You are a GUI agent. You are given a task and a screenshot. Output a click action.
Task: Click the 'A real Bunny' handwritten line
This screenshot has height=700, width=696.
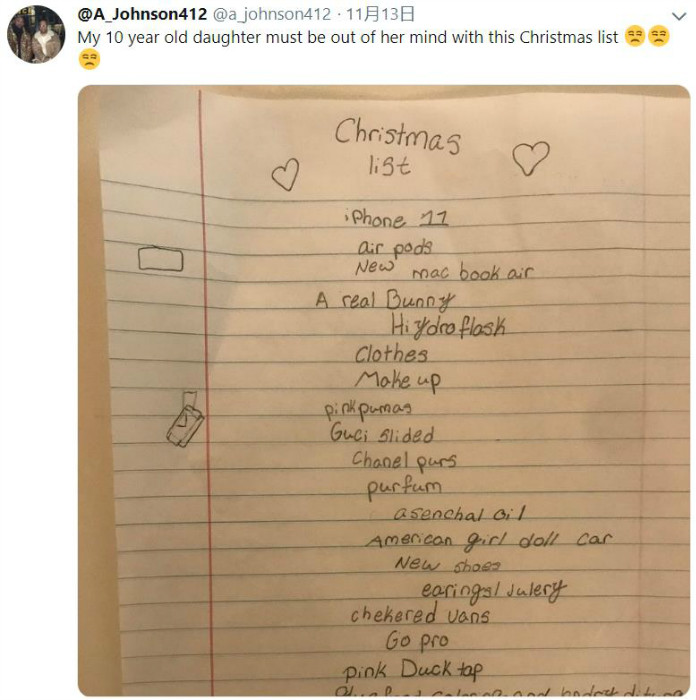385,300
